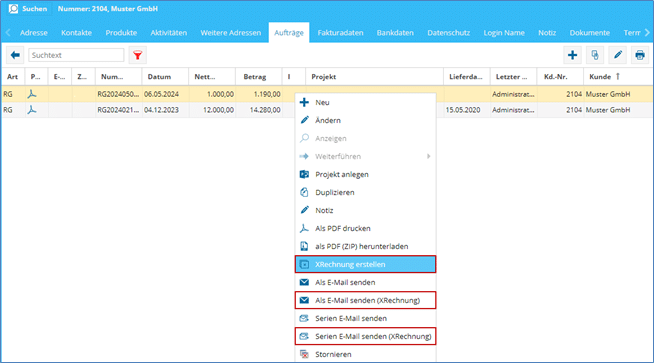Switch to the Adresse tab
The width and height of the screenshot is (654, 363).
33,33
